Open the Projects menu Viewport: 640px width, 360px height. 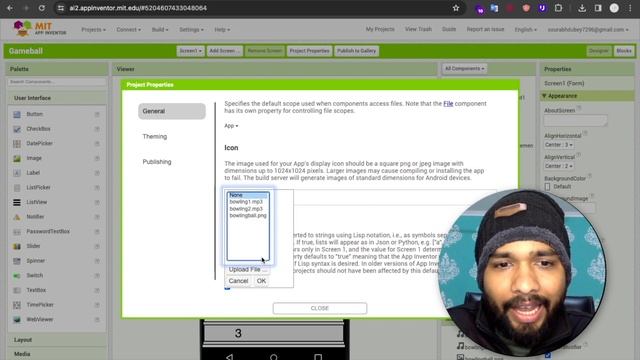coord(93,30)
